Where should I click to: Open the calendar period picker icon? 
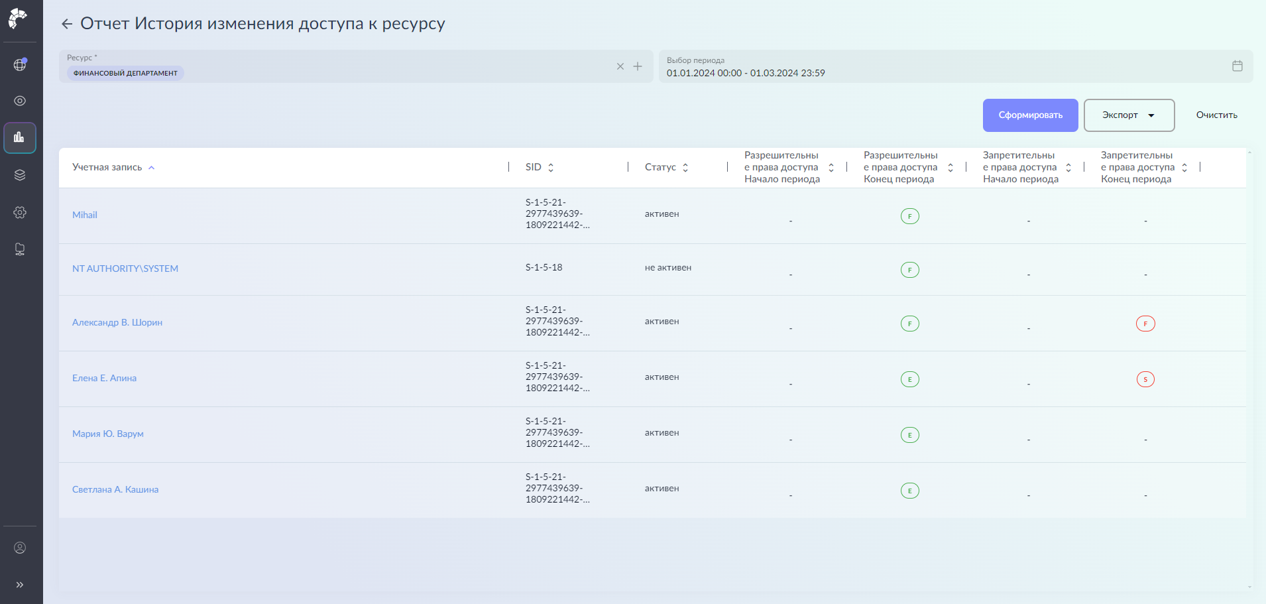click(1237, 66)
